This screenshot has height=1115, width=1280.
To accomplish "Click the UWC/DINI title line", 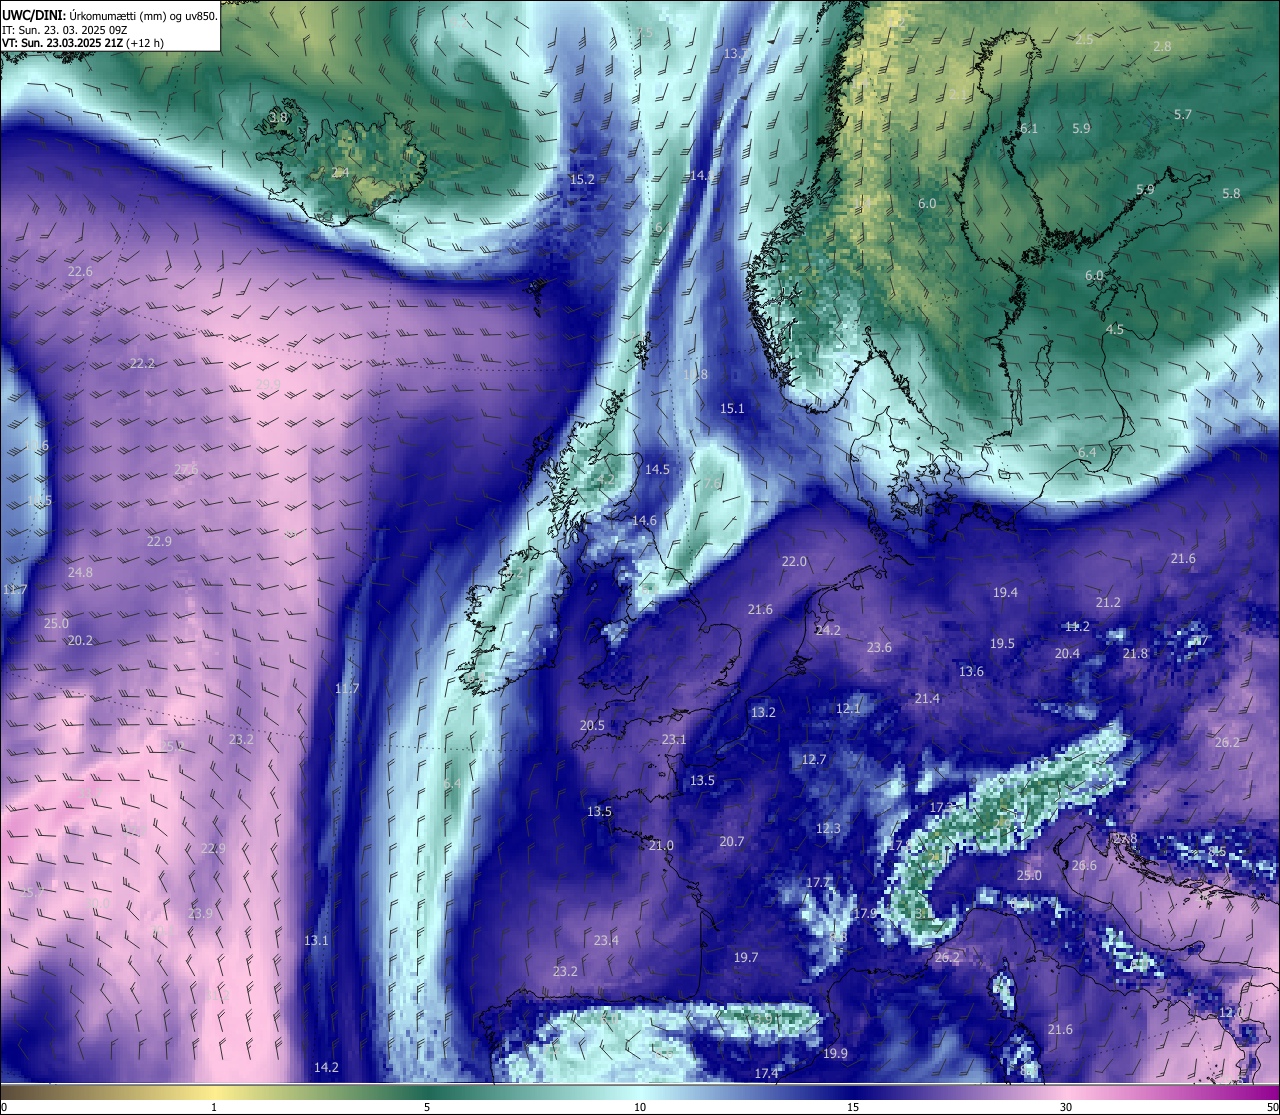I will tap(110, 15).
